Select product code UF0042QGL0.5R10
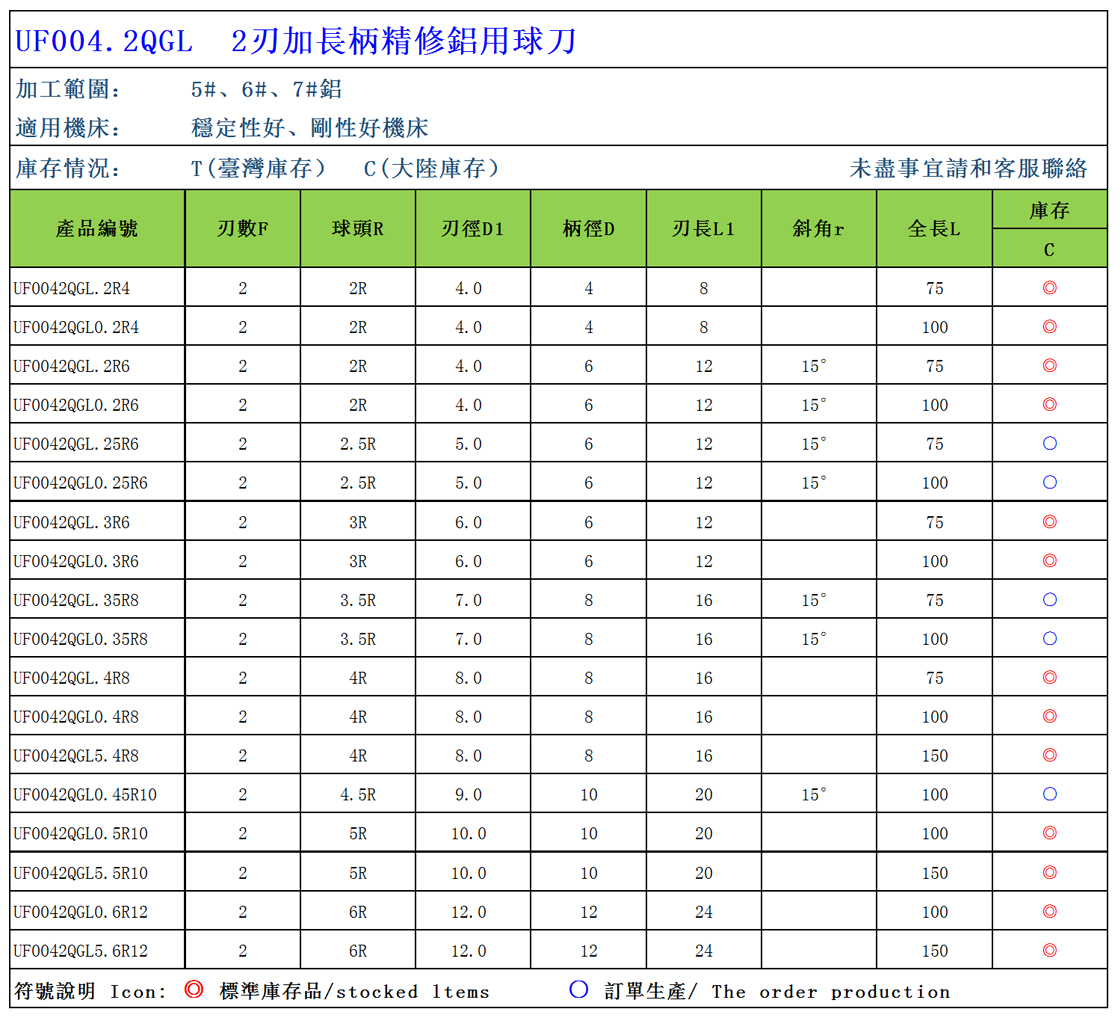 click(x=80, y=833)
